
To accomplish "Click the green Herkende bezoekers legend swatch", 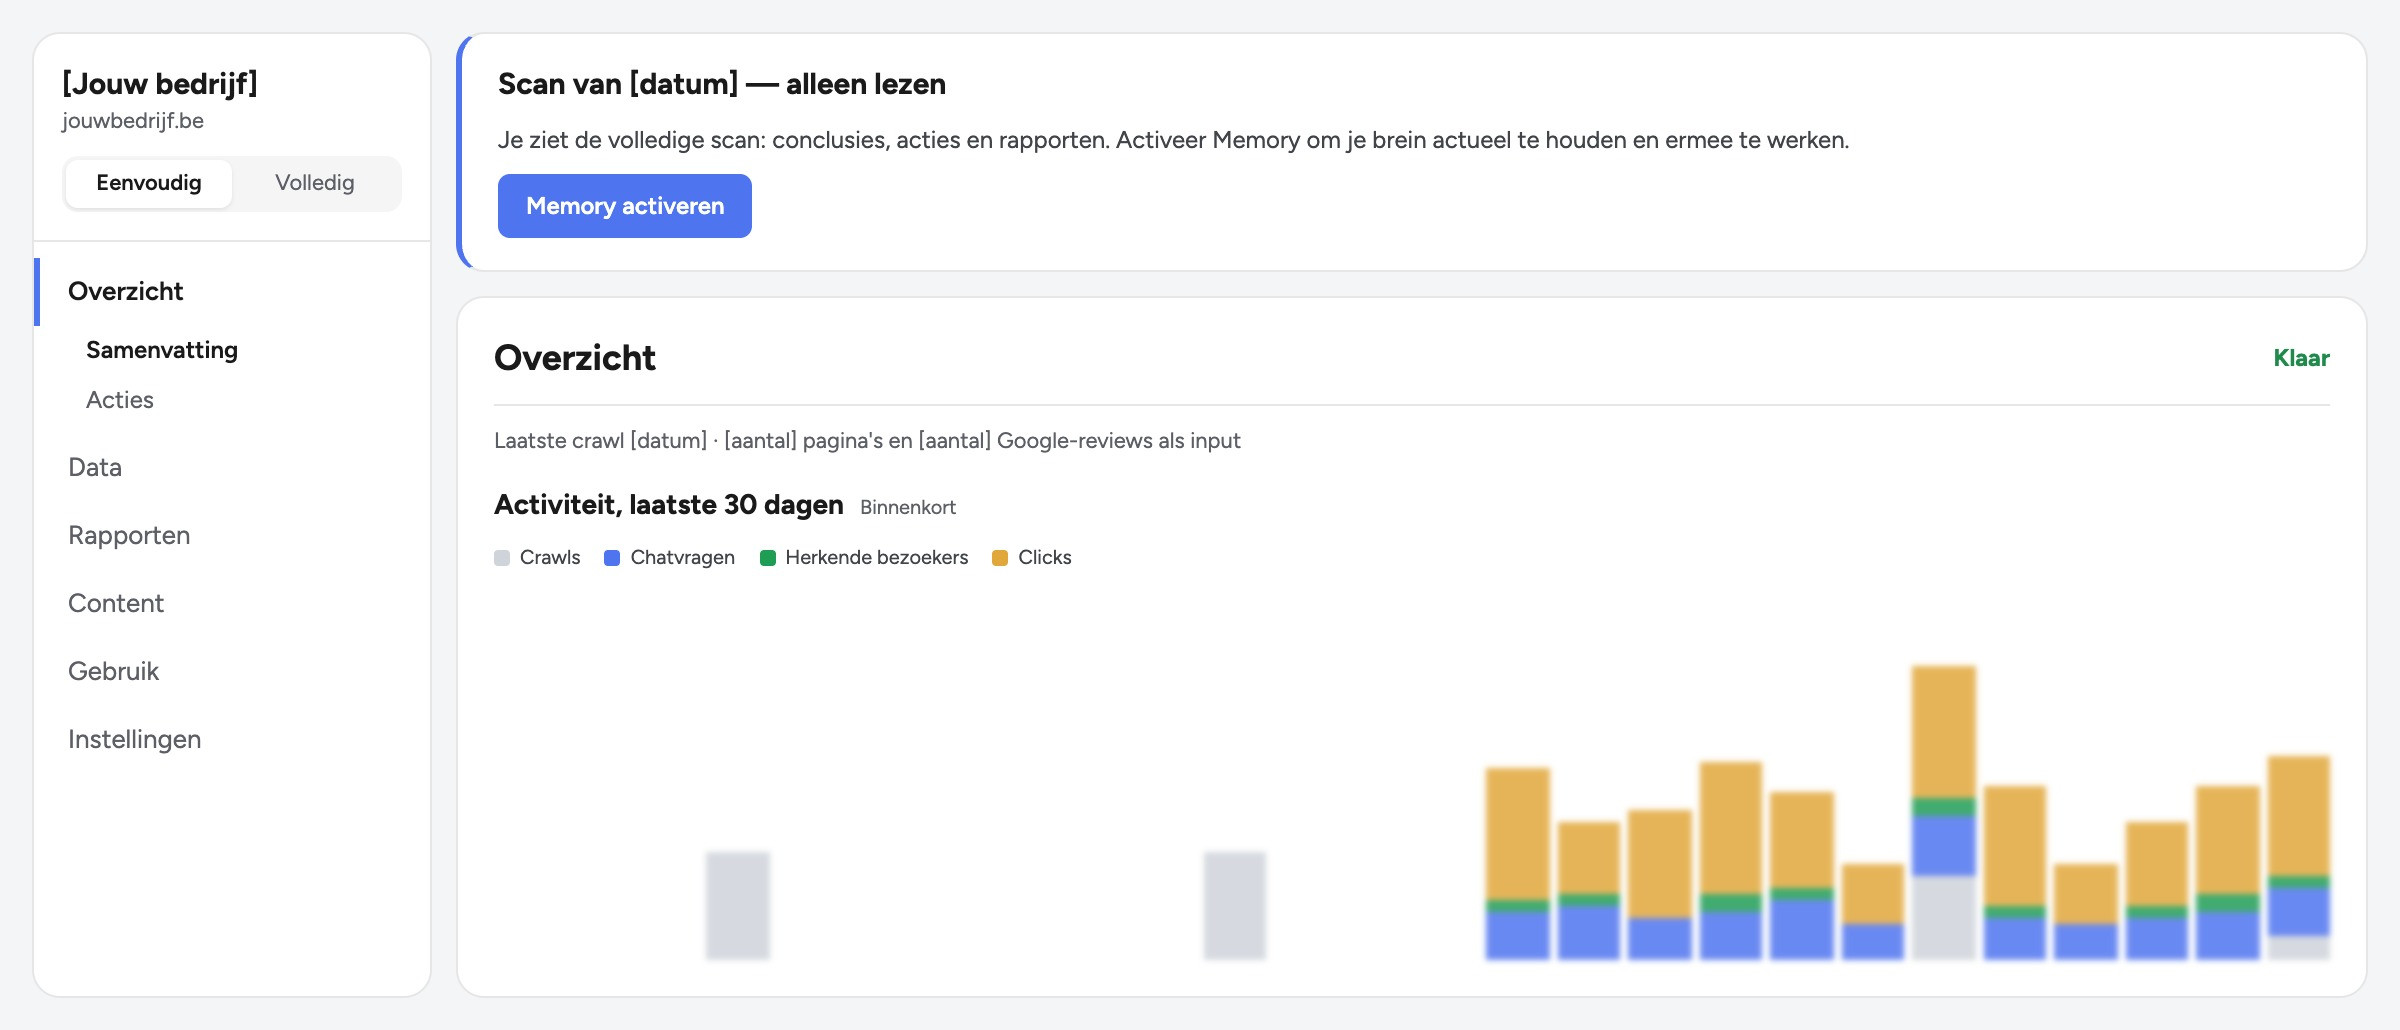I will click(768, 558).
